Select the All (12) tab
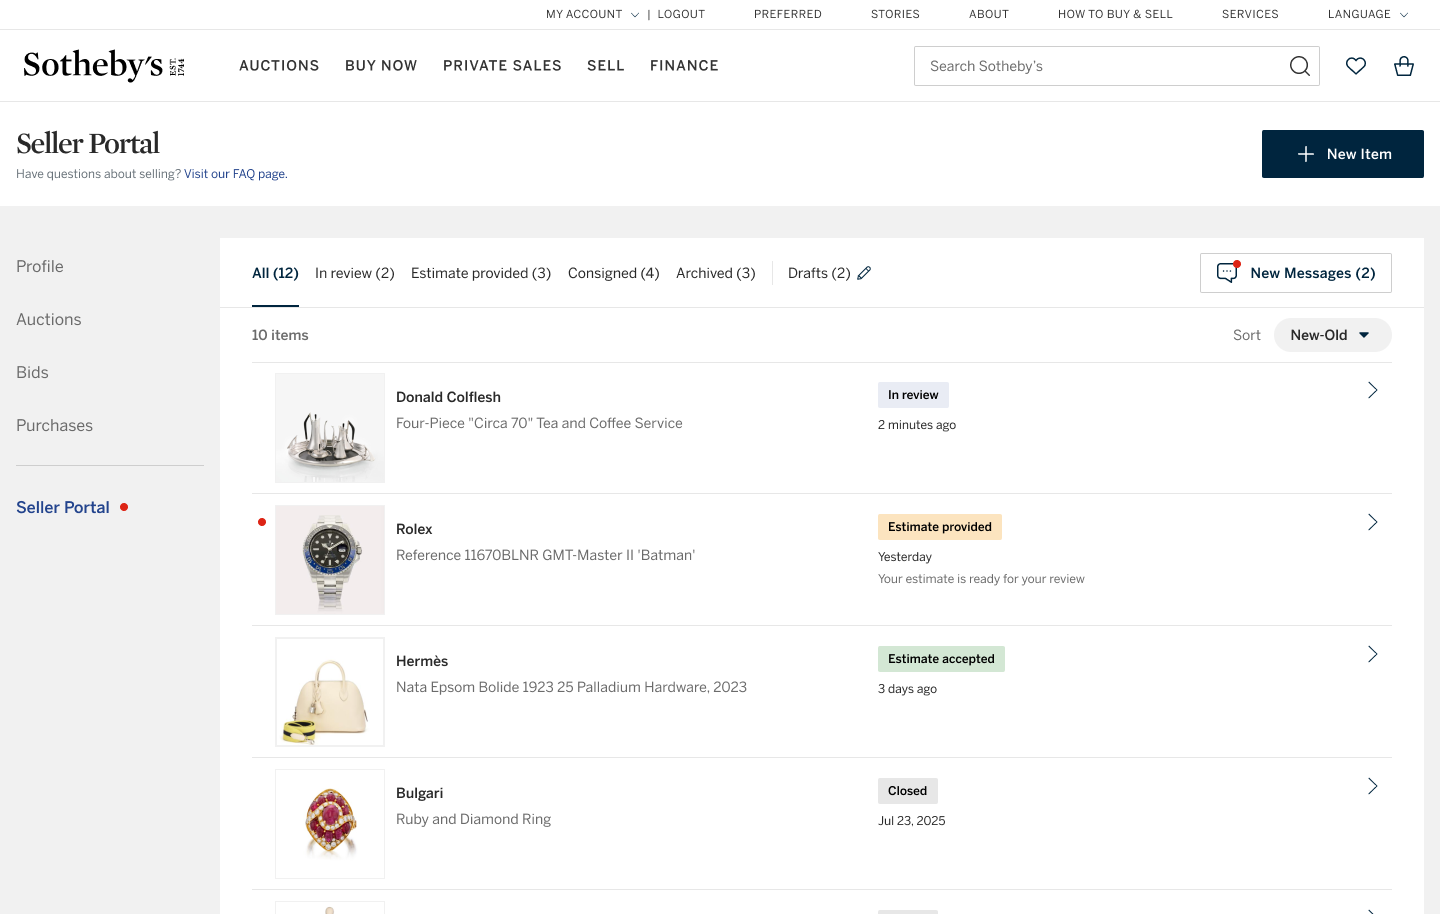Image resolution: width=1440 pixels, height=914 pixels. (275, 273)
